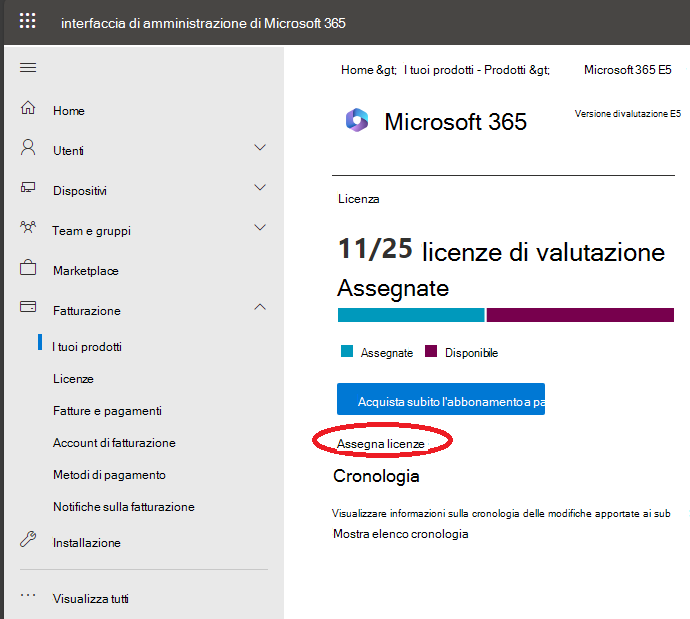690x619 pixels.
Task: Click the Team e gruppi people icon
Action: (x=28, y=227)
